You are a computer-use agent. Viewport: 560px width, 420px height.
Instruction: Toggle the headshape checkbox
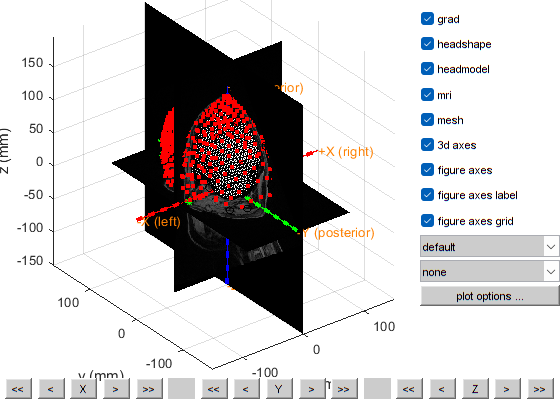click(427, 44)
